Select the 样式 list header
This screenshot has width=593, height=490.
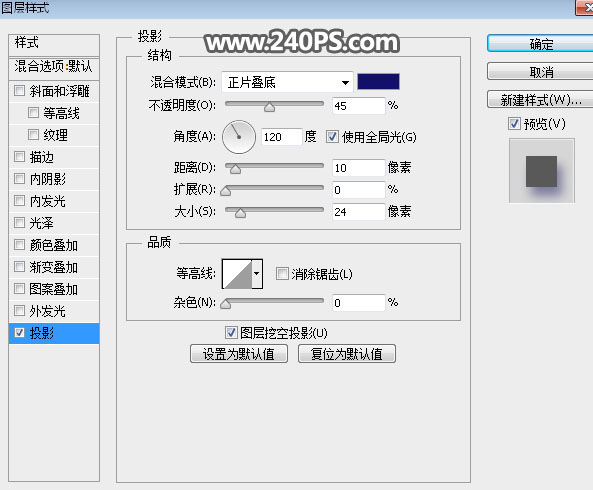[x=54, y=45]
